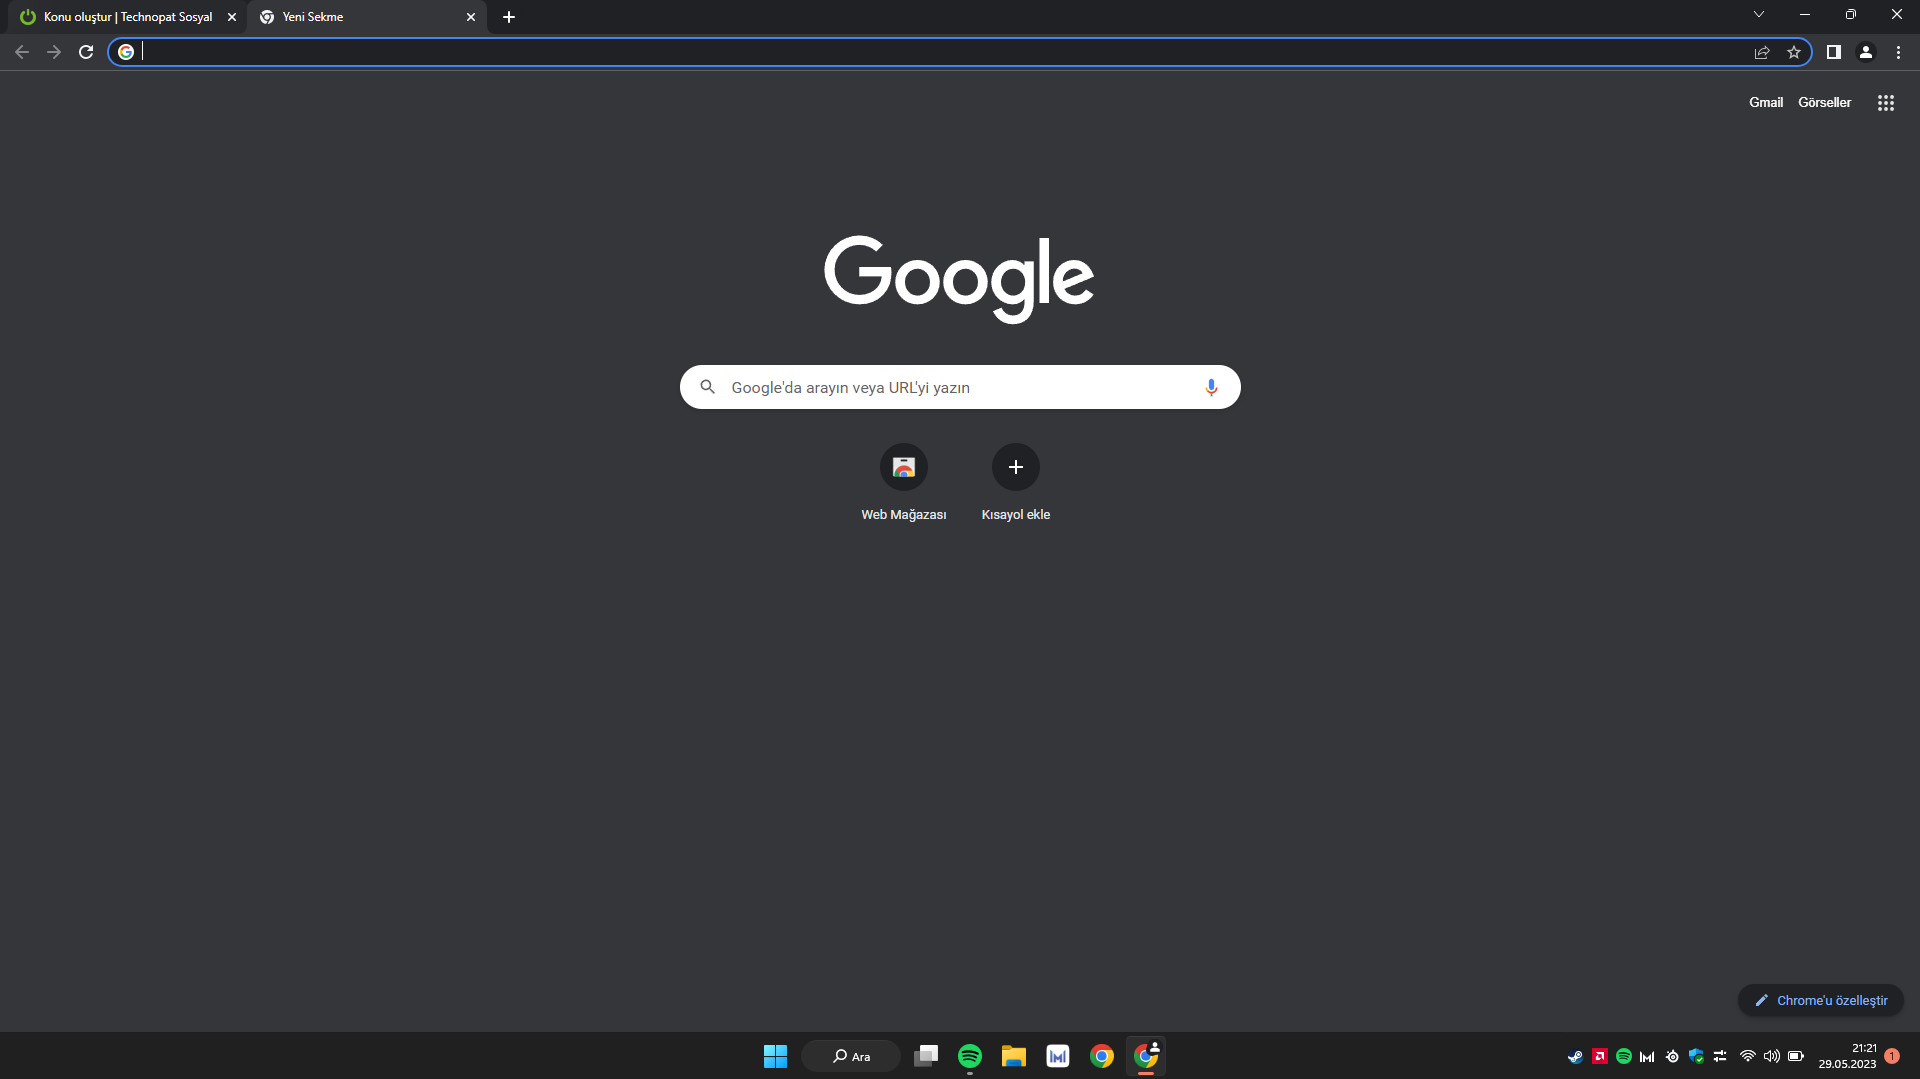1920x1079 pixels.
Task: Click the M-logo icon in the system tray
Action: pos(1648,1056)
